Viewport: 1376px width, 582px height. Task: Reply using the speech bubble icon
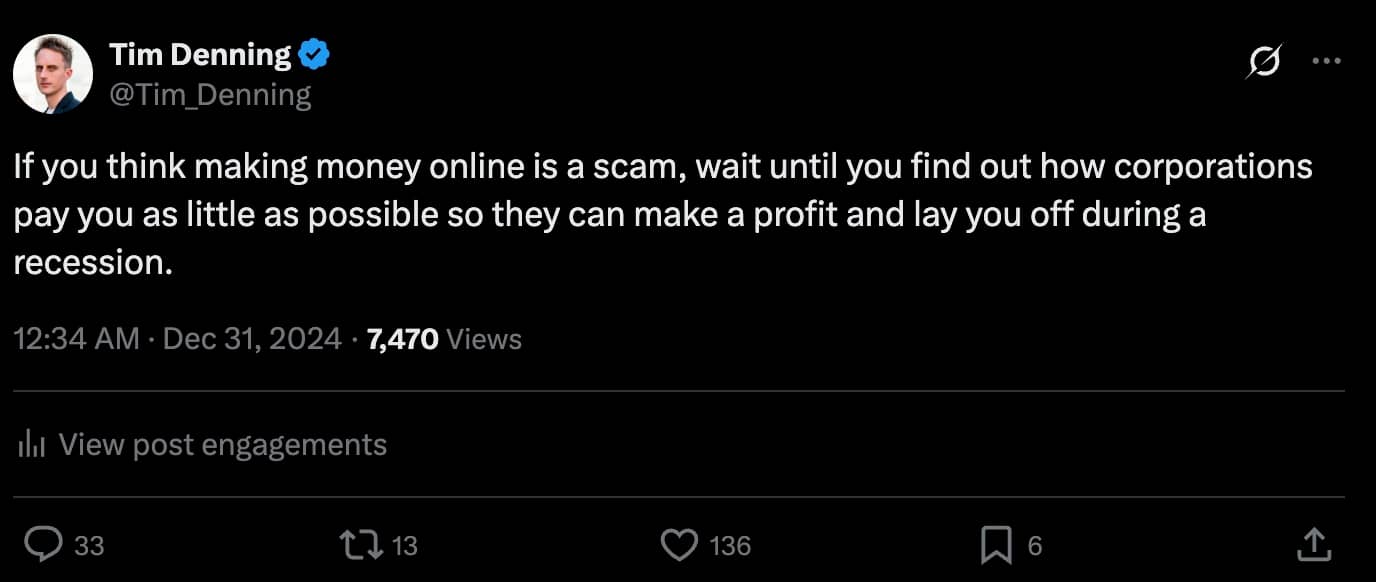(x=43, y=544)
